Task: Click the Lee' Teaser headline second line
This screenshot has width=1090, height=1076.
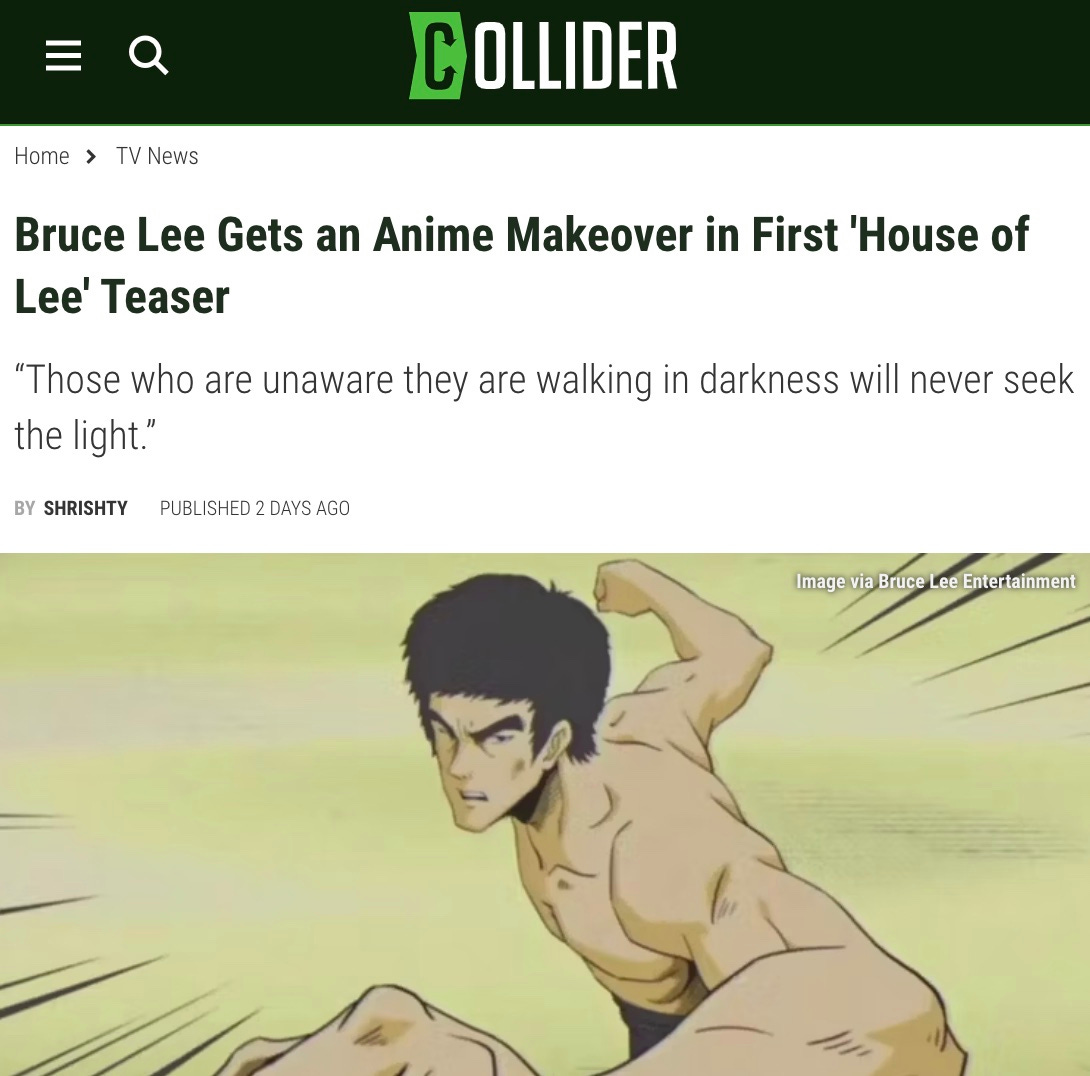Action: click(x=122, y=297)
